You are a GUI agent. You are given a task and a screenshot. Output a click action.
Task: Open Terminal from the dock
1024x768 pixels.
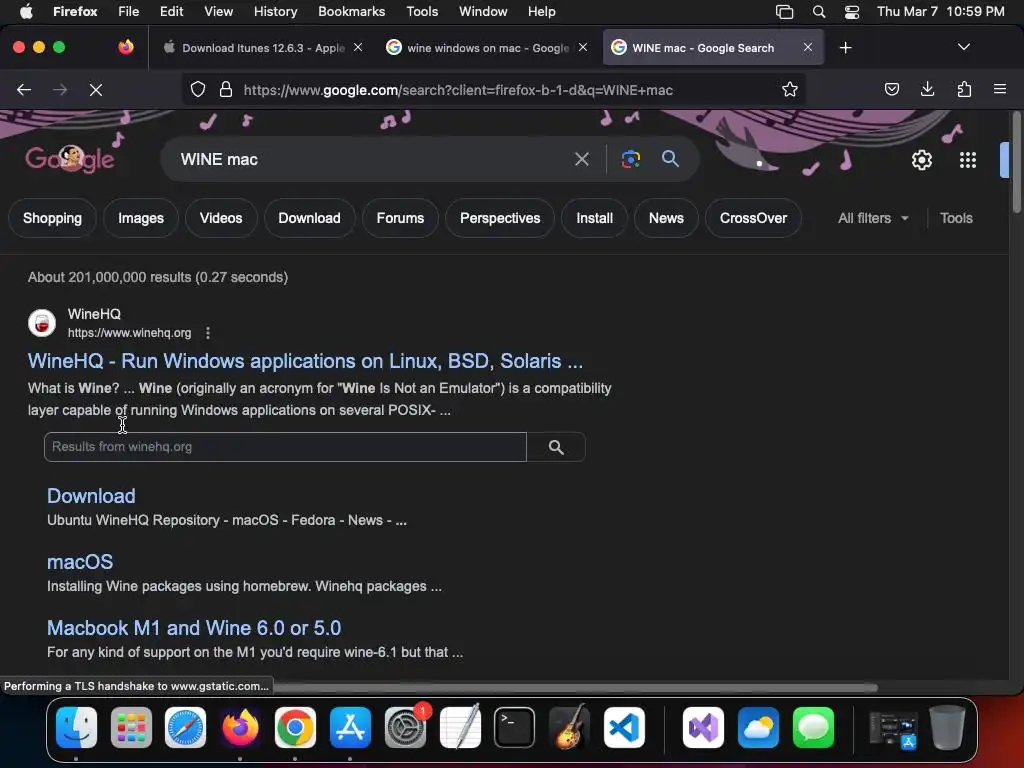[x=515, y=727]
